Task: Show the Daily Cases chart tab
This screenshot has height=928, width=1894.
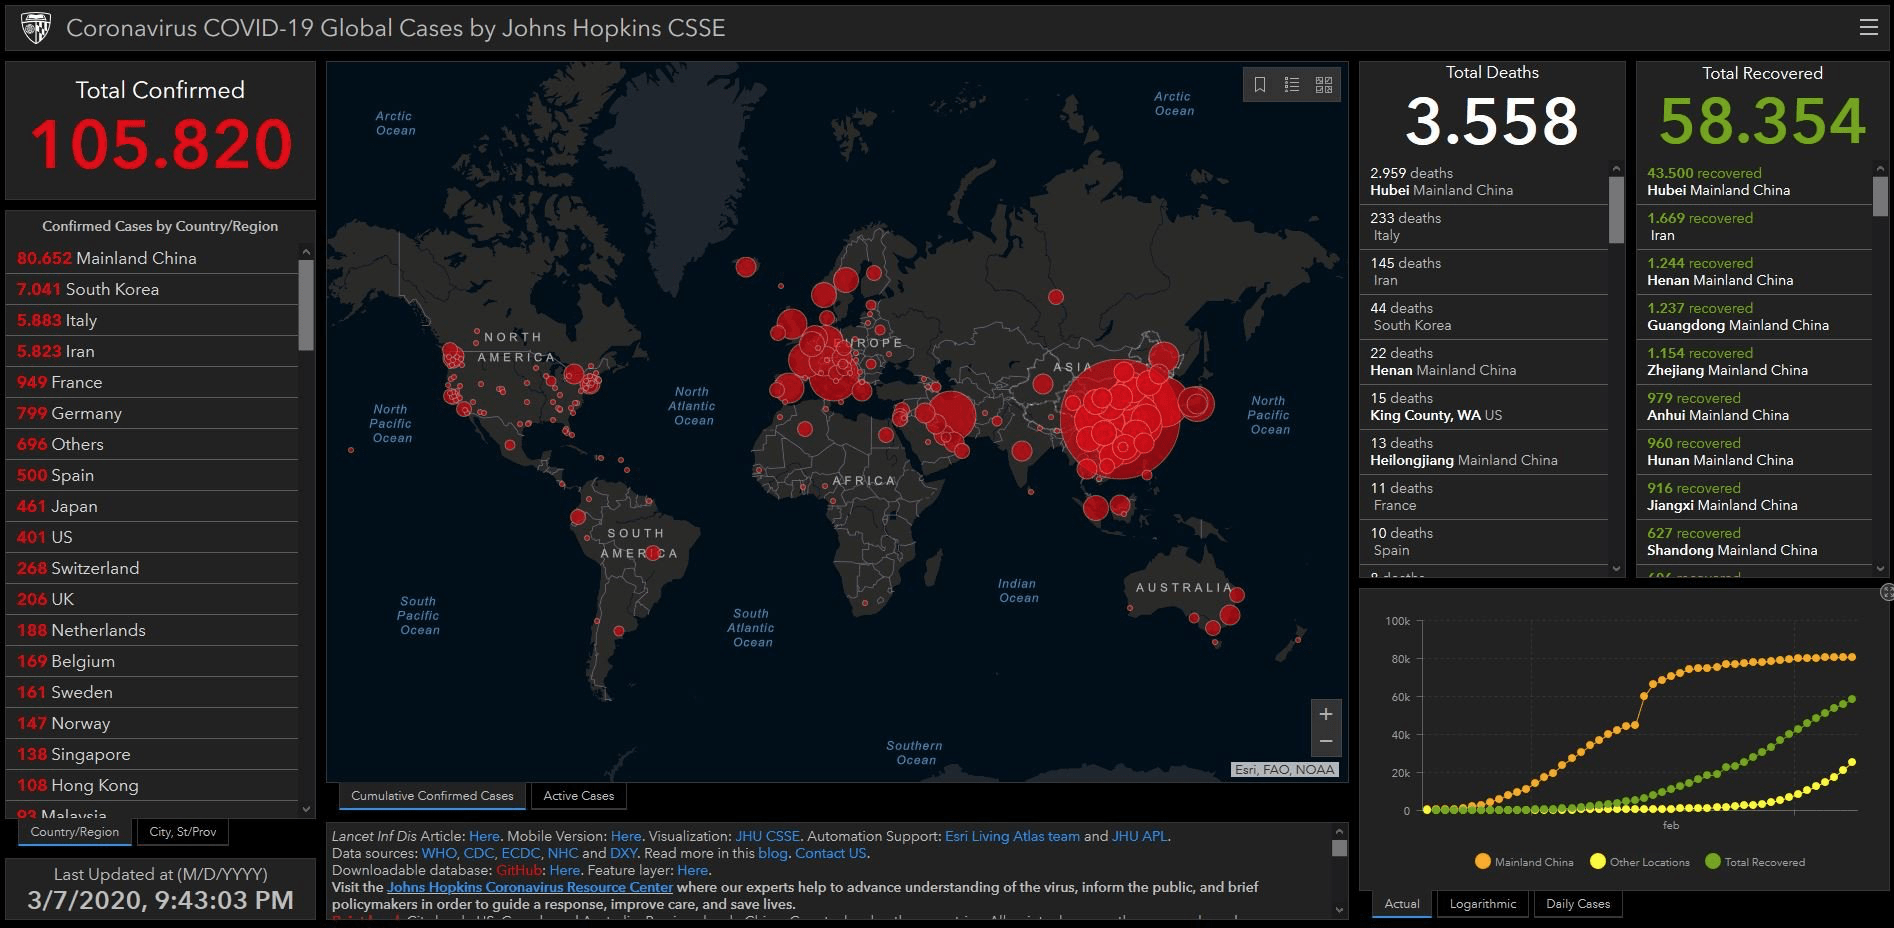Action: click(x=1578, y=904)
